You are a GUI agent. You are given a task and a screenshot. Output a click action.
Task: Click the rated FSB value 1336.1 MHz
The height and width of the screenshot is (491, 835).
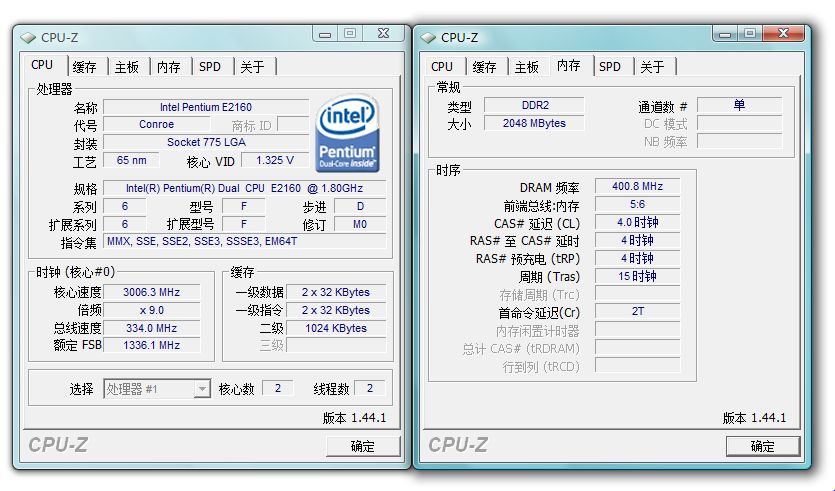152,345
